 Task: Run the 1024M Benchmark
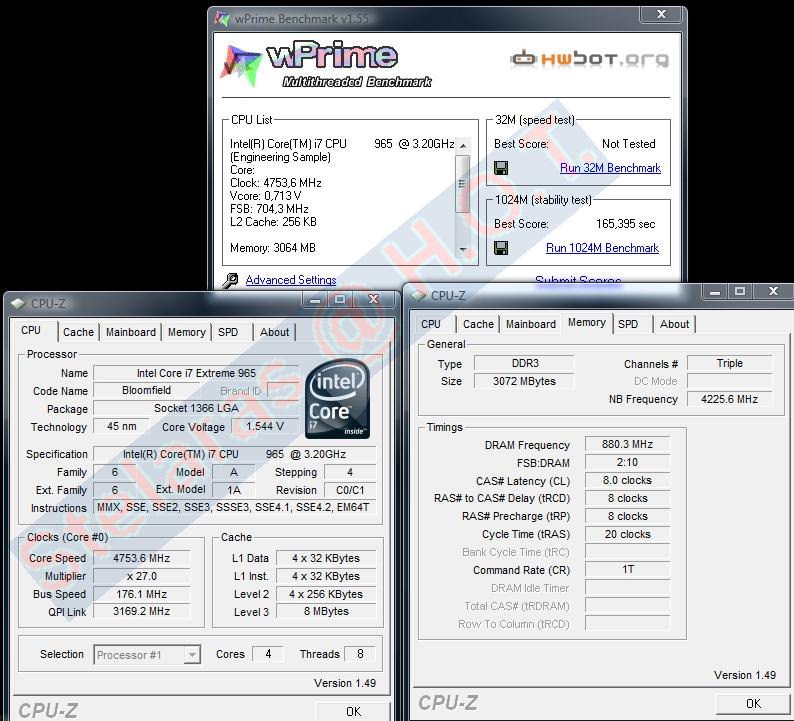click(x=602, y=248)
